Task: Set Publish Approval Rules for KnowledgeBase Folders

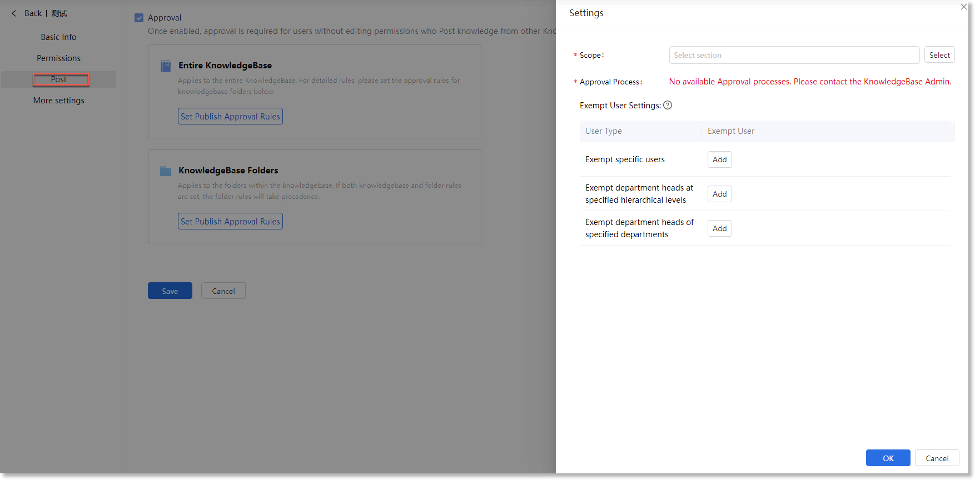Action: 230,221
